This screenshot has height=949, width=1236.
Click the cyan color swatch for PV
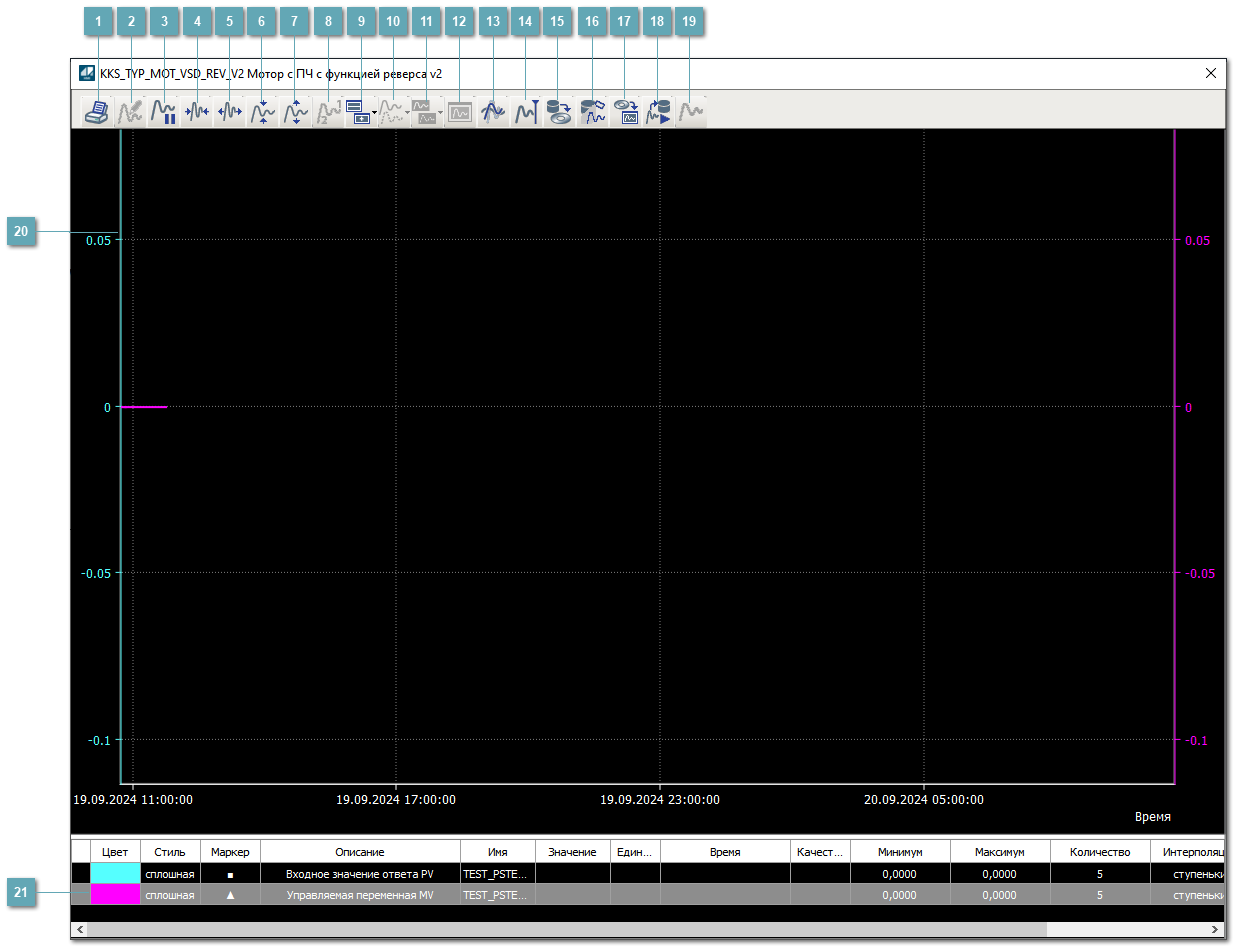coord(115,874)
